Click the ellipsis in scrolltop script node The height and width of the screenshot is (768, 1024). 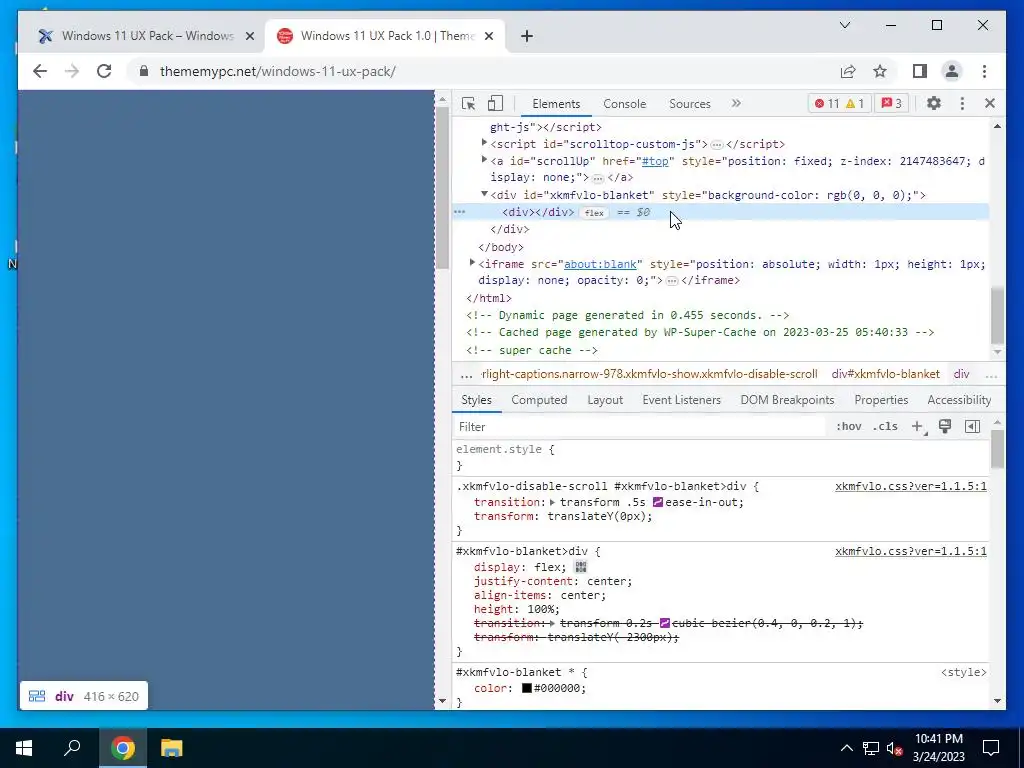(x=717, y=144)
